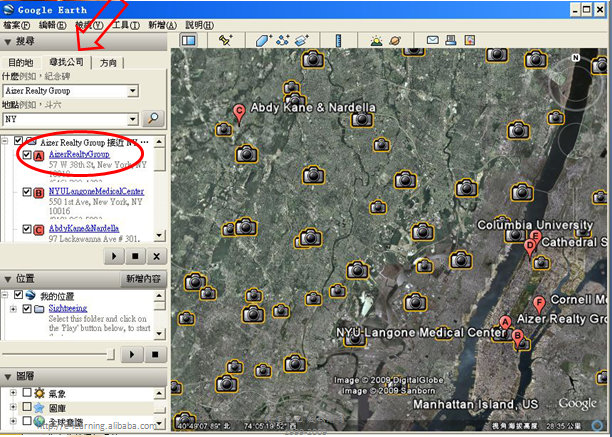Click red A icon in search results

(x=39, y=156)
